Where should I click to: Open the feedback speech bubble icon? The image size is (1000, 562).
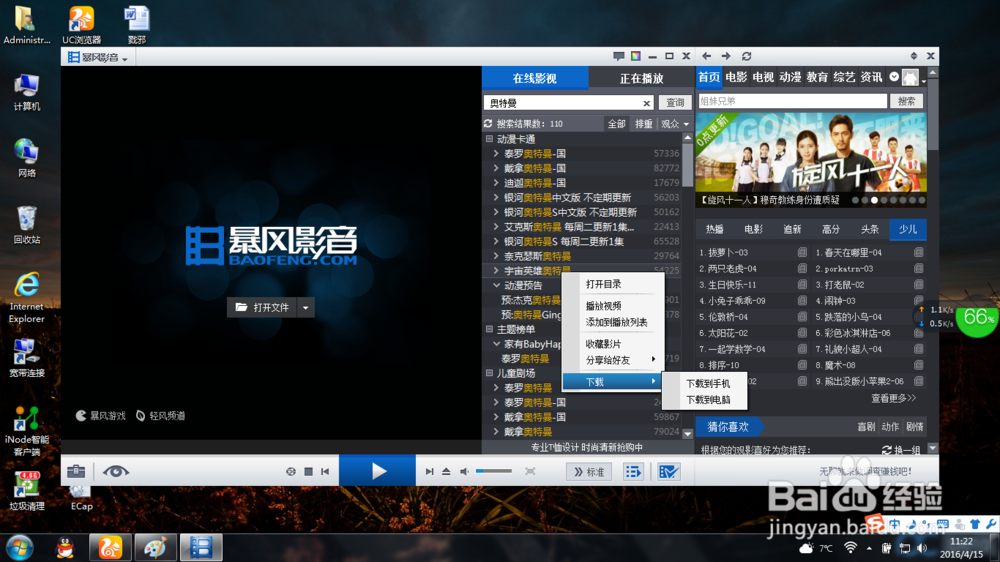pyautogui.click(x=619, y=56)
